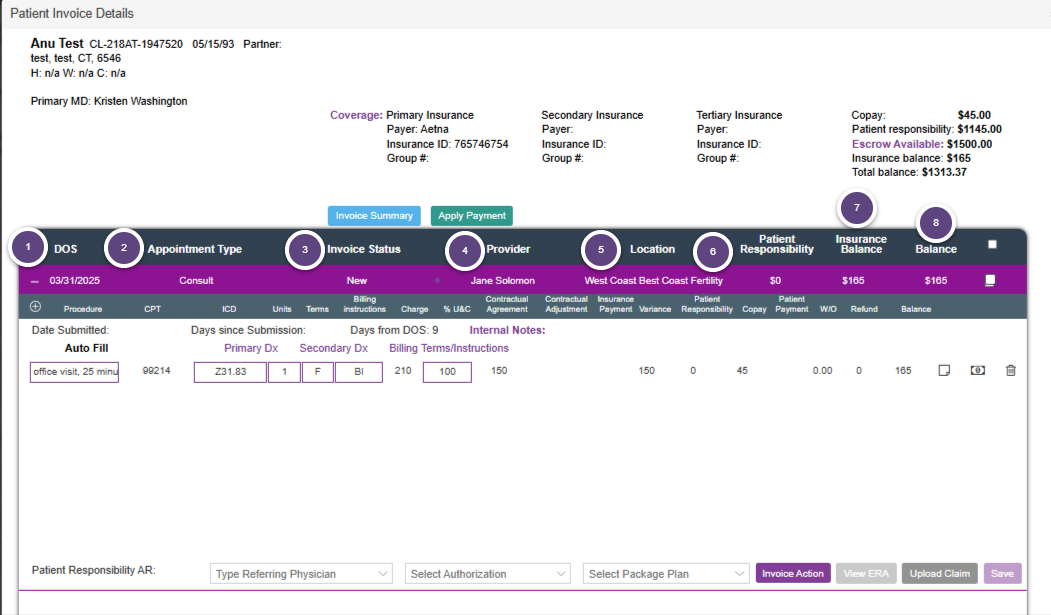Expand the Select Authorization dropdown

pyautogui.click(x=488, y=574)
